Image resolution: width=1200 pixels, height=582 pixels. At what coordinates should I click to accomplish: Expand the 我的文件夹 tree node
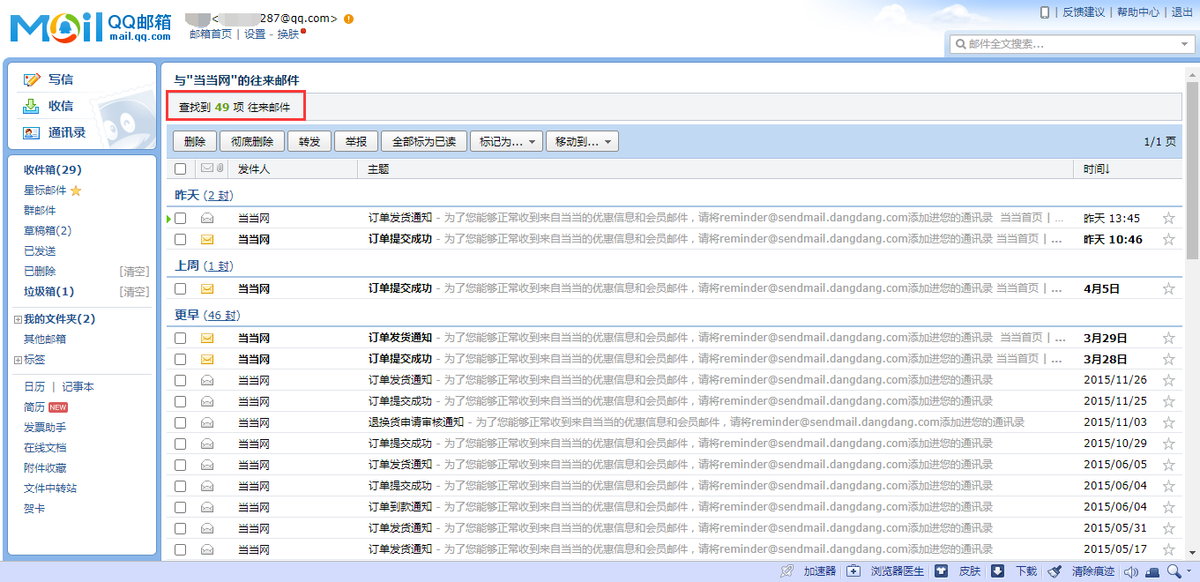click(17, 320)
